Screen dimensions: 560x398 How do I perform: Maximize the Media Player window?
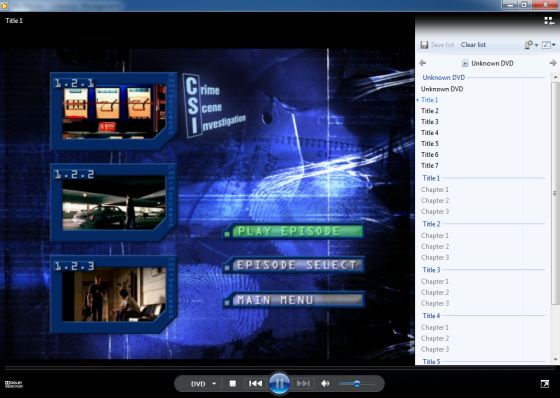point(524,5)
